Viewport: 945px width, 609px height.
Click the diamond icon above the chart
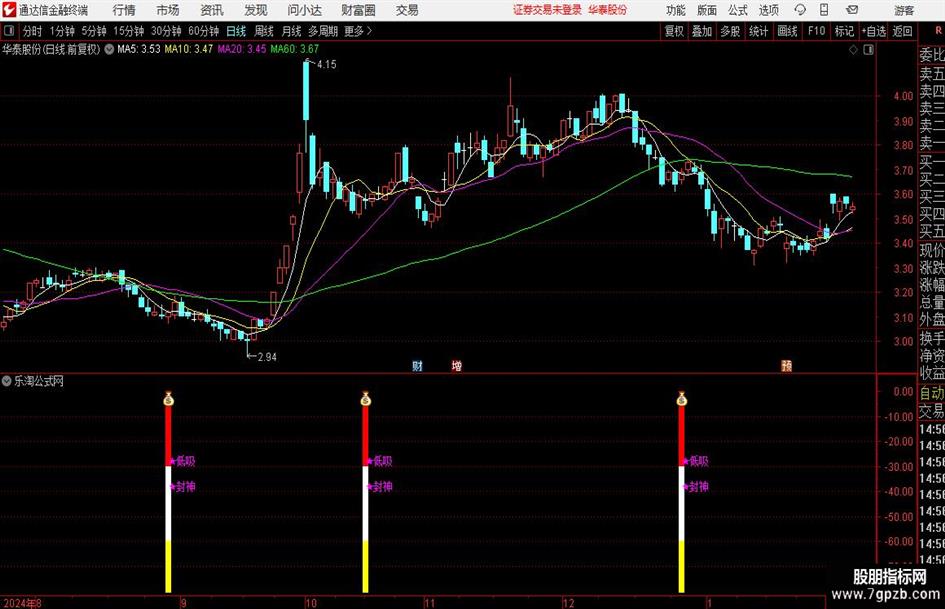click(853, 50)
